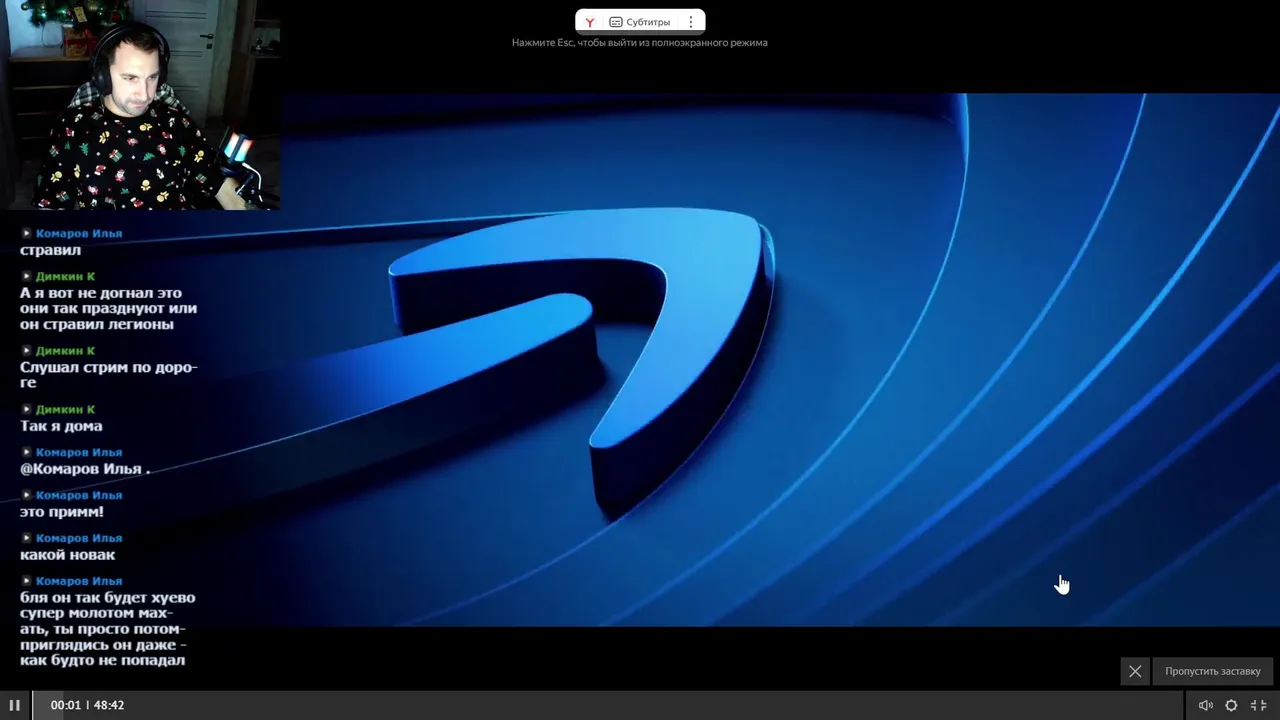Mute the video with speaker icon
This screenshot has width=1280, height=720.
tap(1205, 705)
